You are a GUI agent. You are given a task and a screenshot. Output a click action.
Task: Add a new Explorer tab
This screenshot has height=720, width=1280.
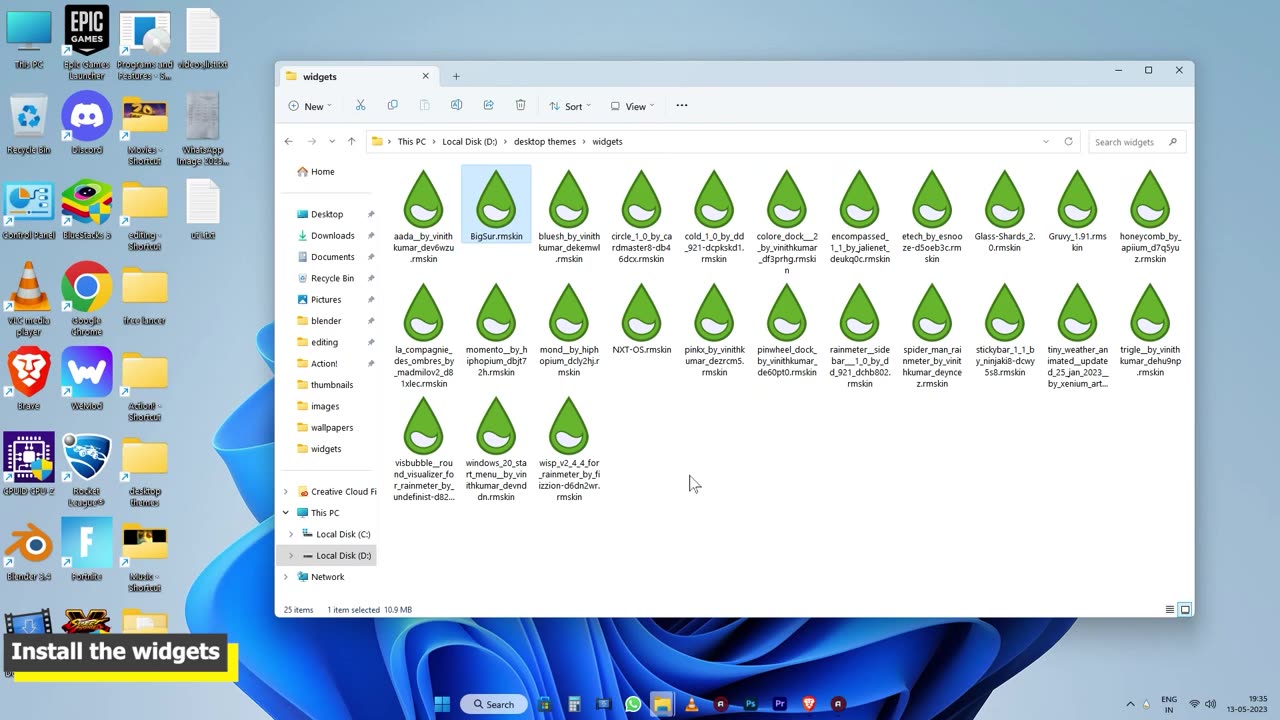click(x=456, y=76)
